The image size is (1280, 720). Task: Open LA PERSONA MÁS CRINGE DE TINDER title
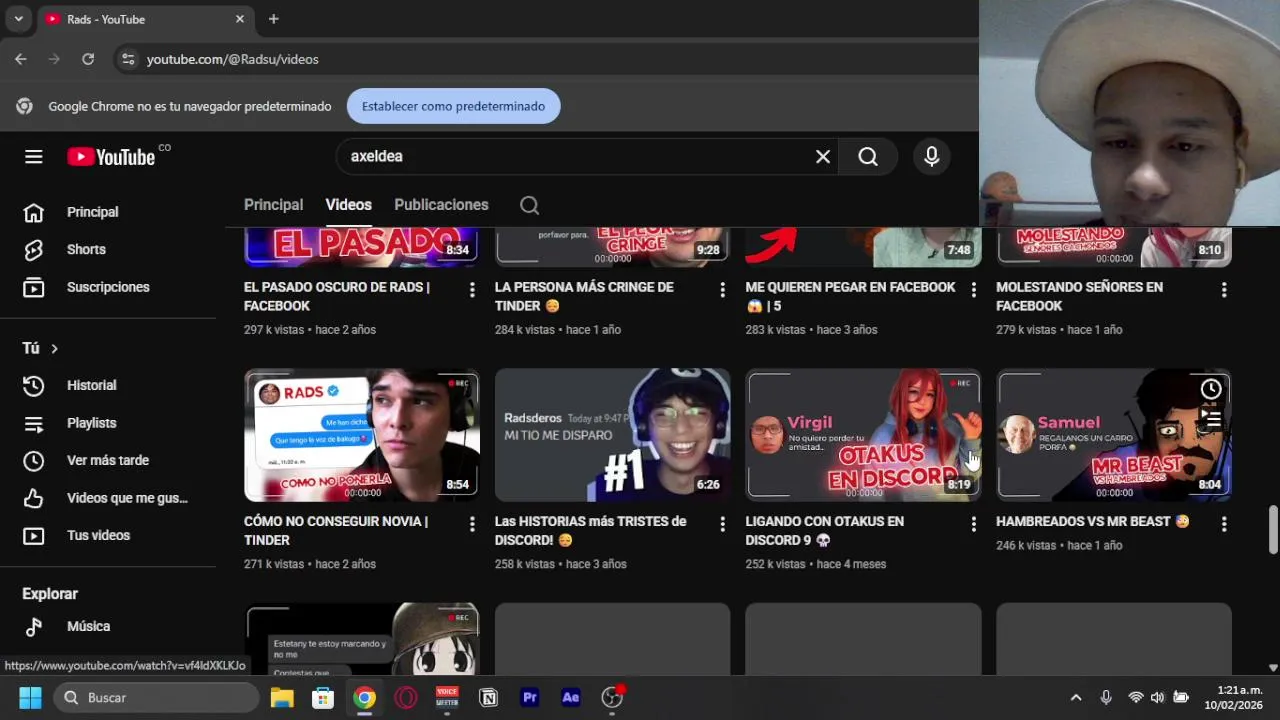[x=584, y=297]
